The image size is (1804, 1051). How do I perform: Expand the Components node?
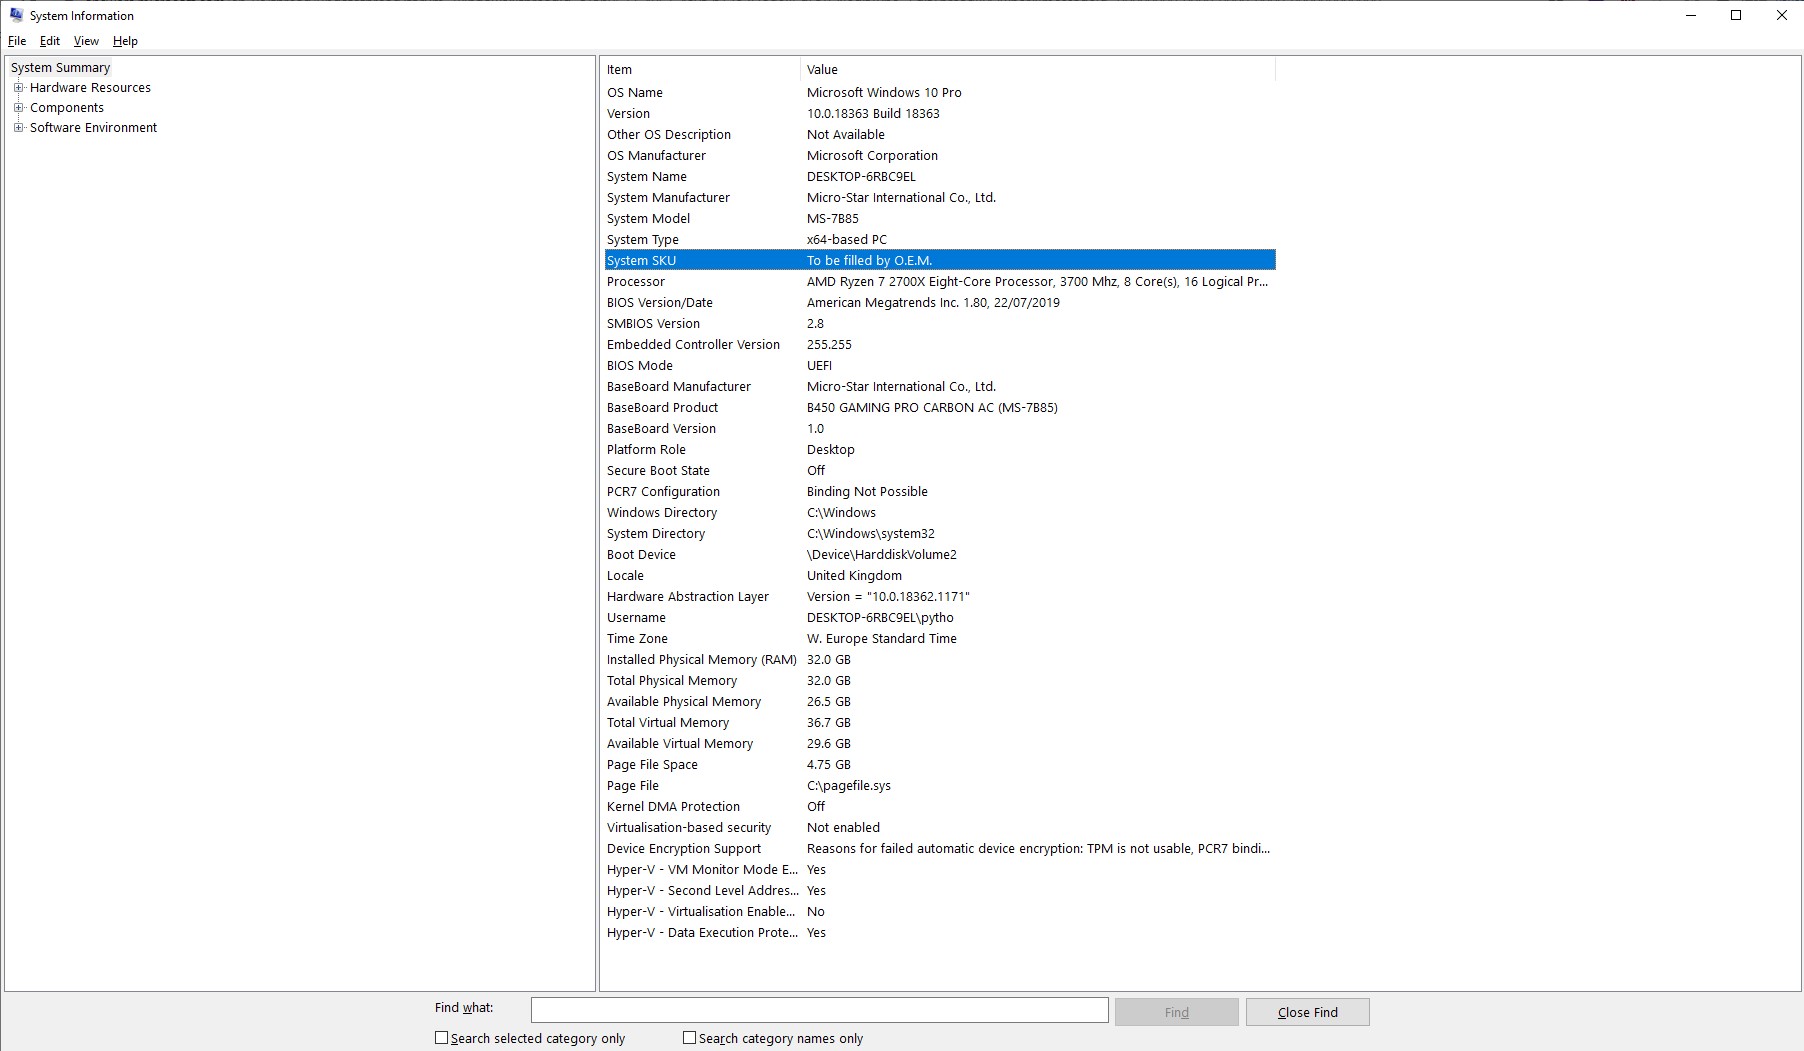coord(17,107)
